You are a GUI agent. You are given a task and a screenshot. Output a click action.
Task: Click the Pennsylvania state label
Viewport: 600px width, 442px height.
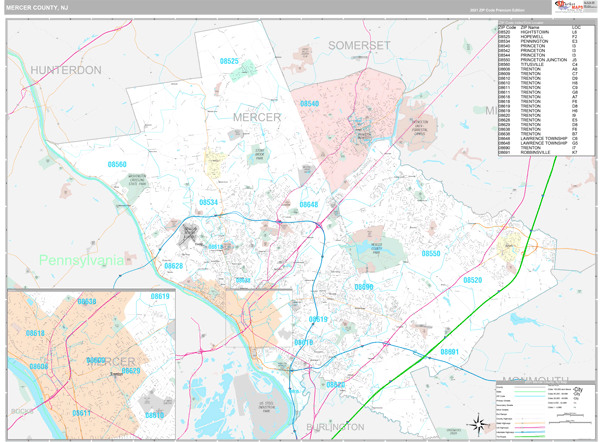pos(82,260)
